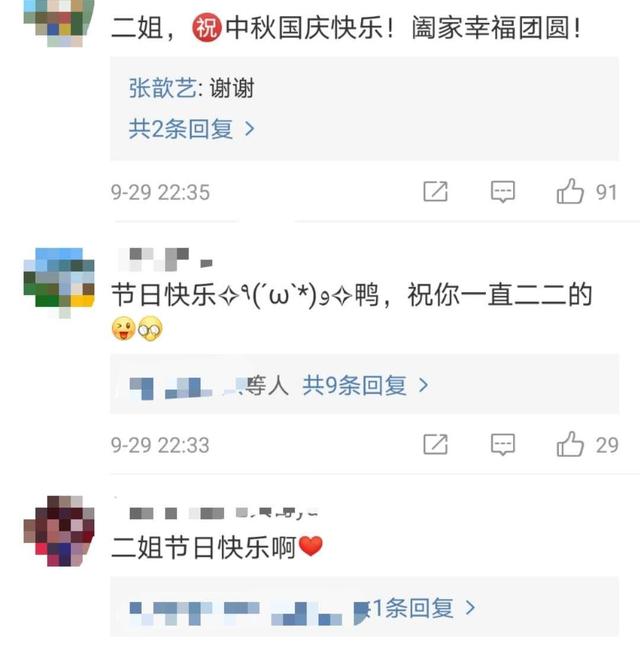Open avatar of 二姐节日快乐啊 commenter
Viewport: 640px width, 647px height.
click(59, 531)
